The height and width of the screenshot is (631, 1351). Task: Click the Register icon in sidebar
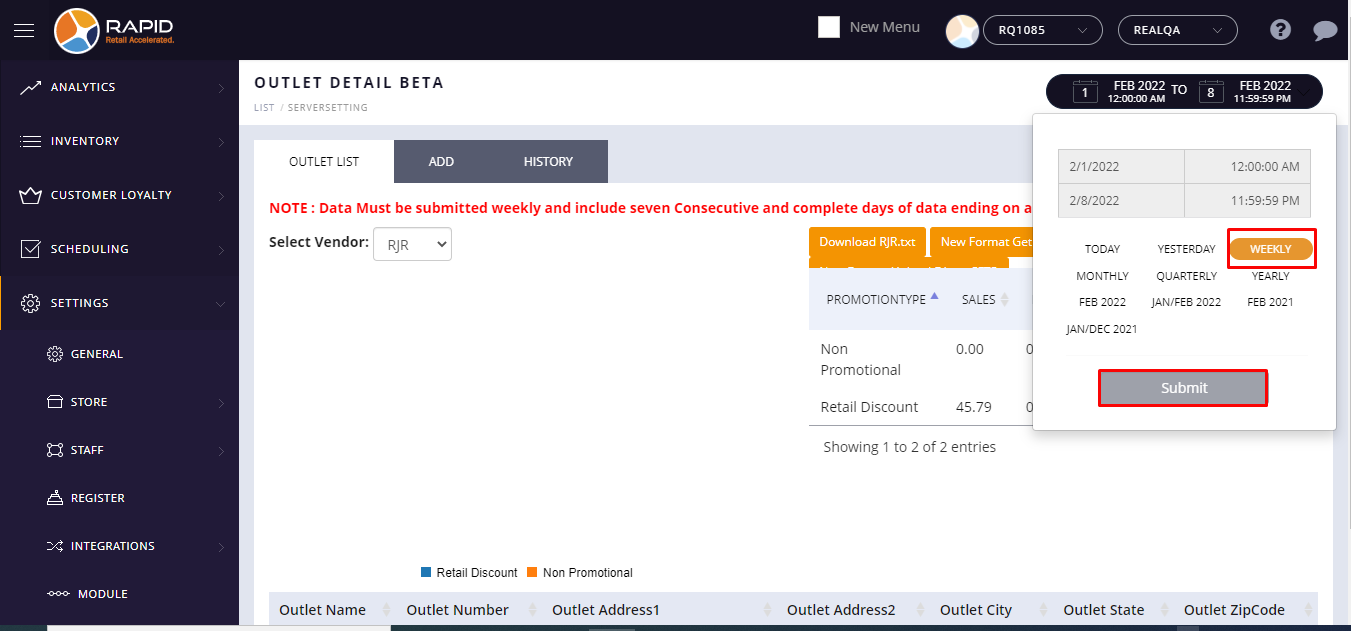click(54, 498)
